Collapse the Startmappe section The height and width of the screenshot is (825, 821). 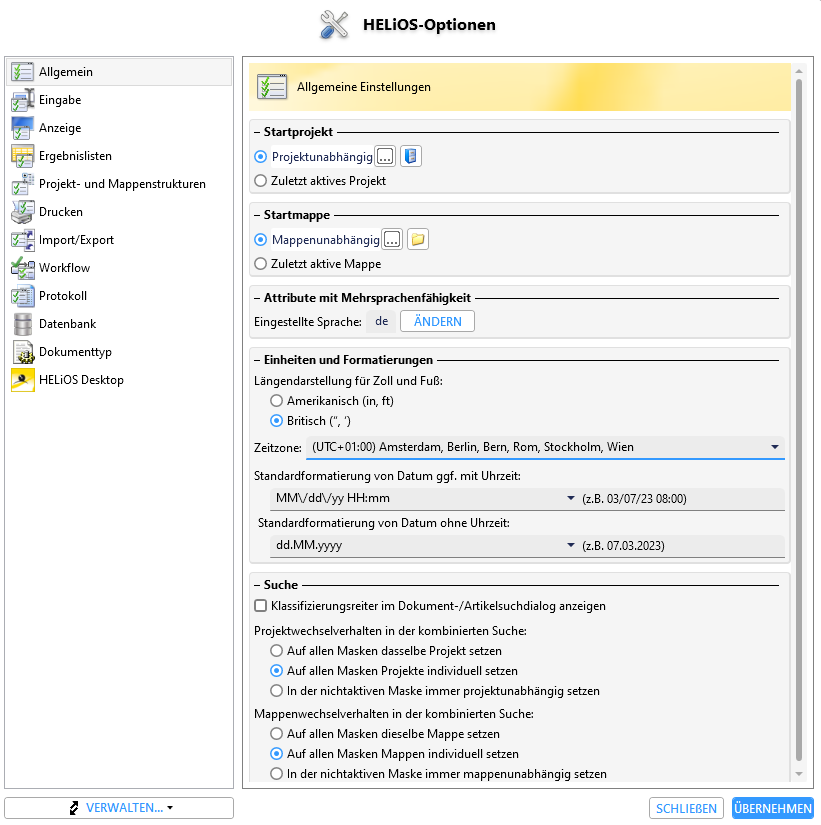pyautogui.click(x=257, y=215)
